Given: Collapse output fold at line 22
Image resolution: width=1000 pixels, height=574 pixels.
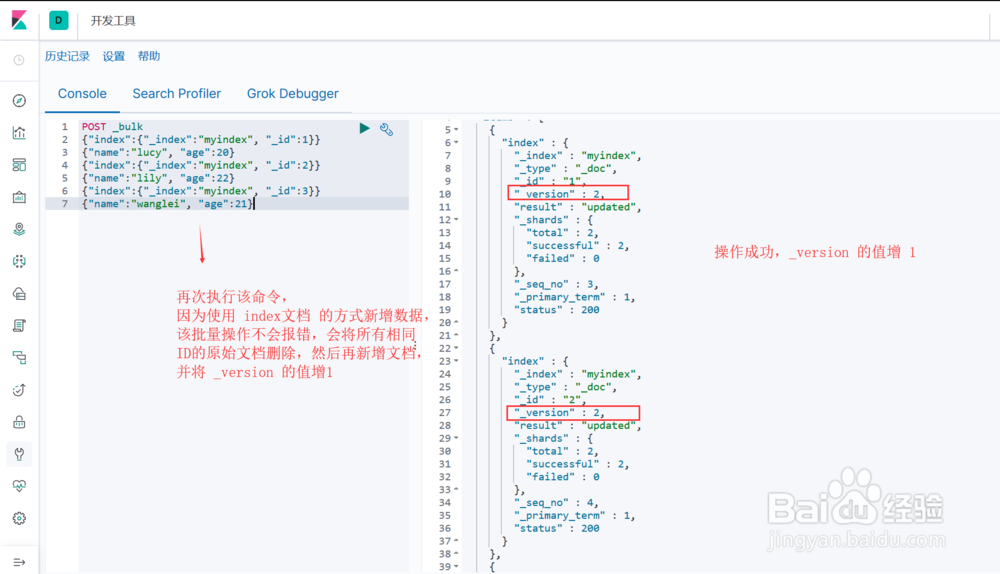Looking at the screenshot, I should pos(456,348).
